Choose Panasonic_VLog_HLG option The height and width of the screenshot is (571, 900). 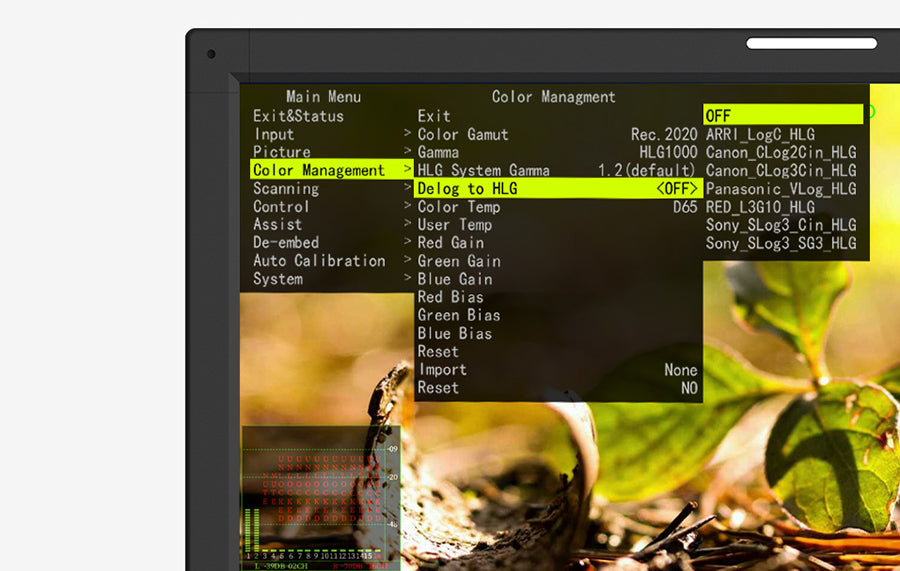[781, 189]
